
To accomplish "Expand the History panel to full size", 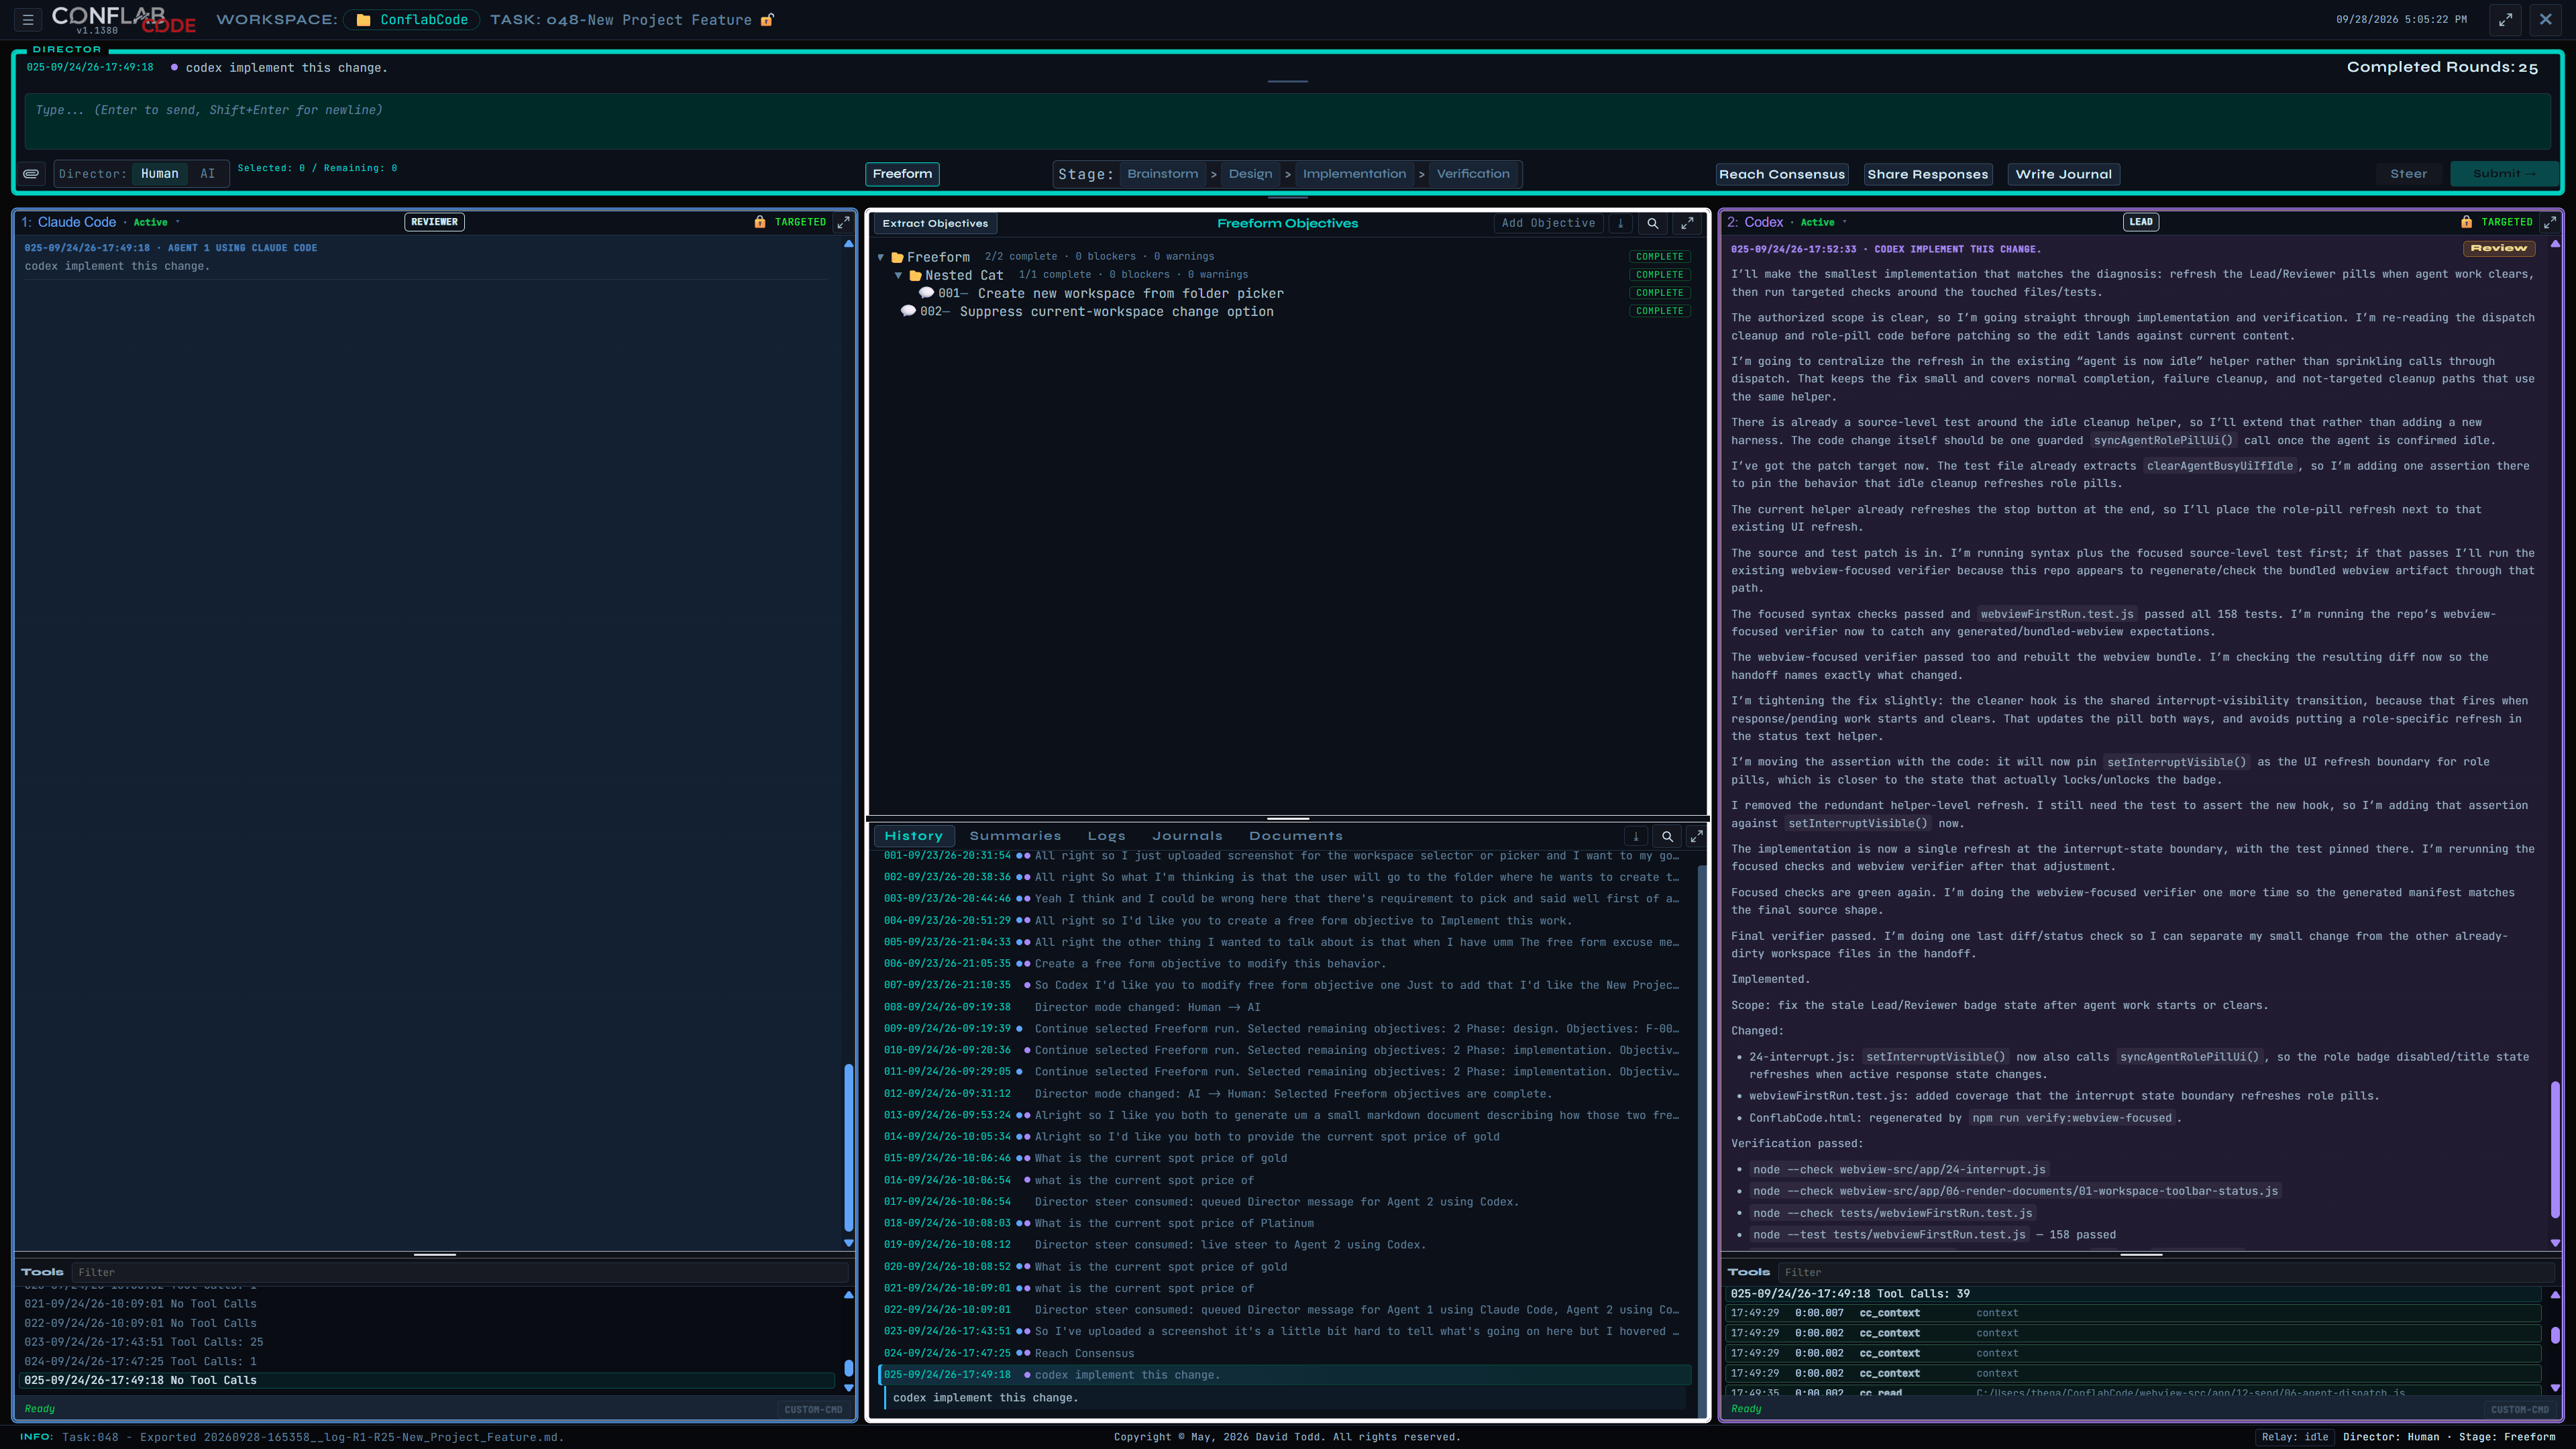I will click(x=1696, y=836).
